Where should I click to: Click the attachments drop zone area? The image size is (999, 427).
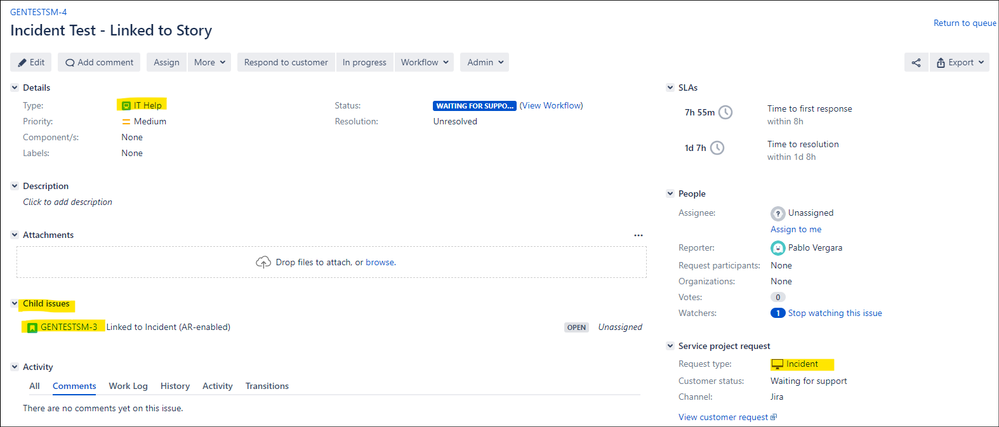point(331,262)
